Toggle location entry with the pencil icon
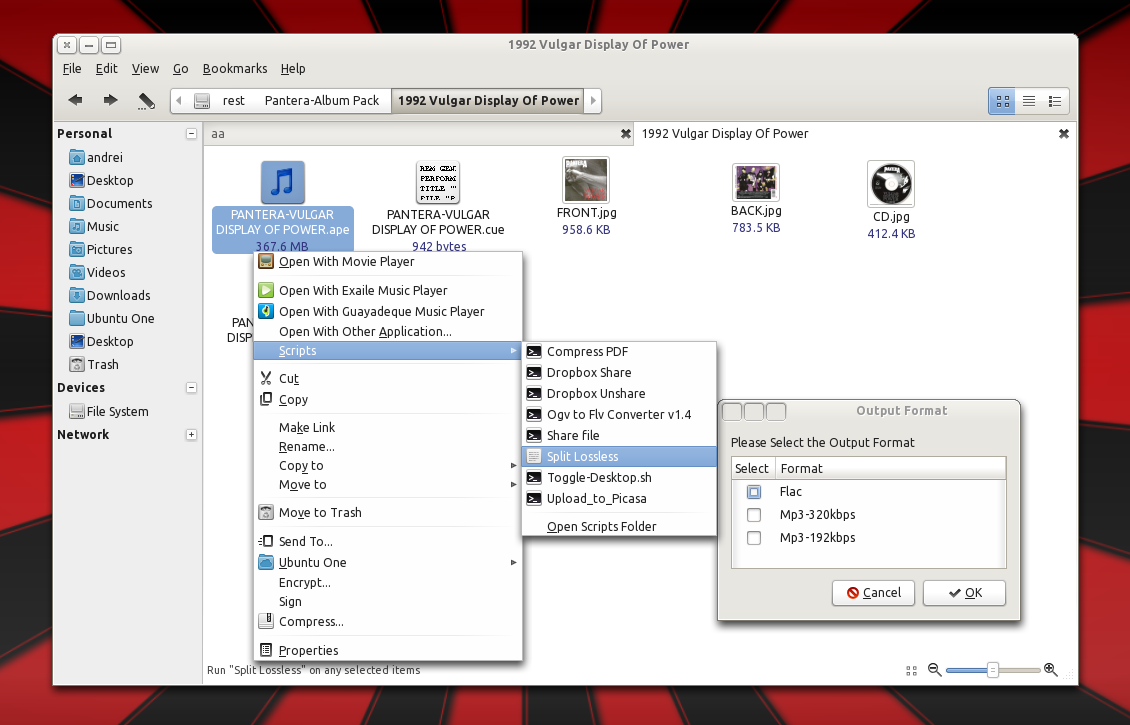Image resolution: width=1130 pixels, height=725 pixels. [x=146, y=101]
